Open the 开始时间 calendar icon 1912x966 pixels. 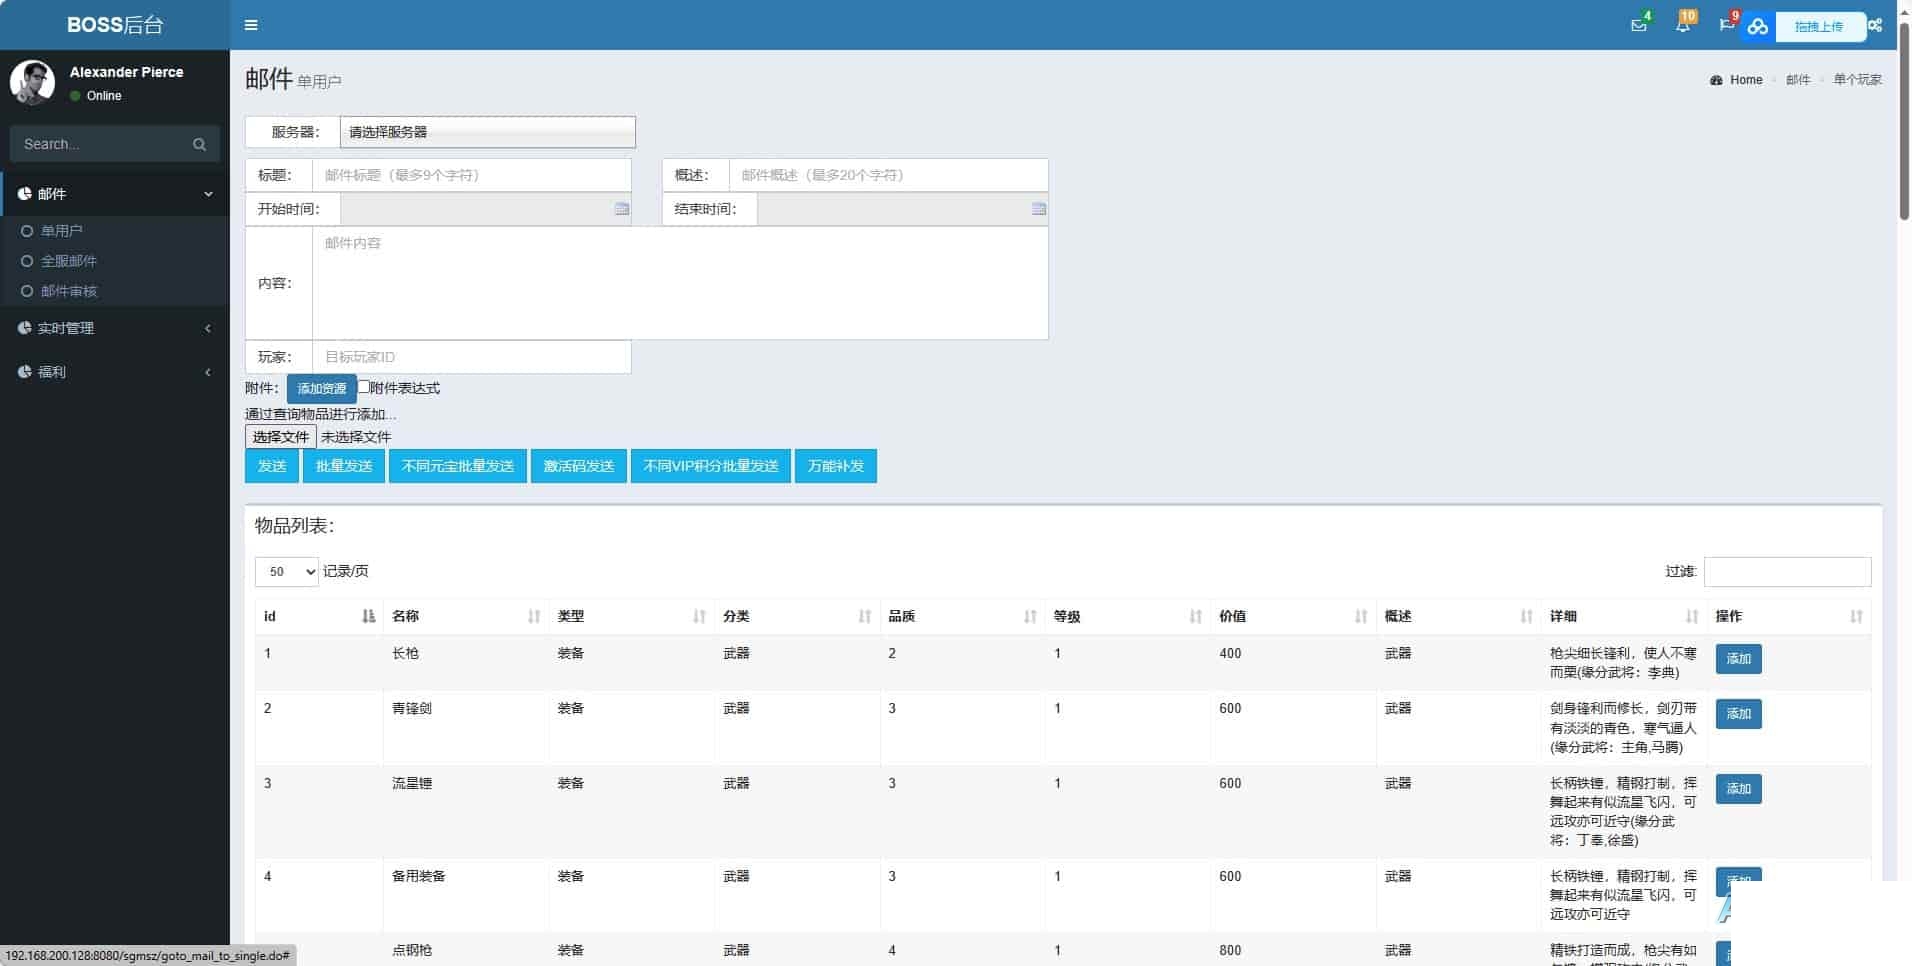(x=622, y=209)
